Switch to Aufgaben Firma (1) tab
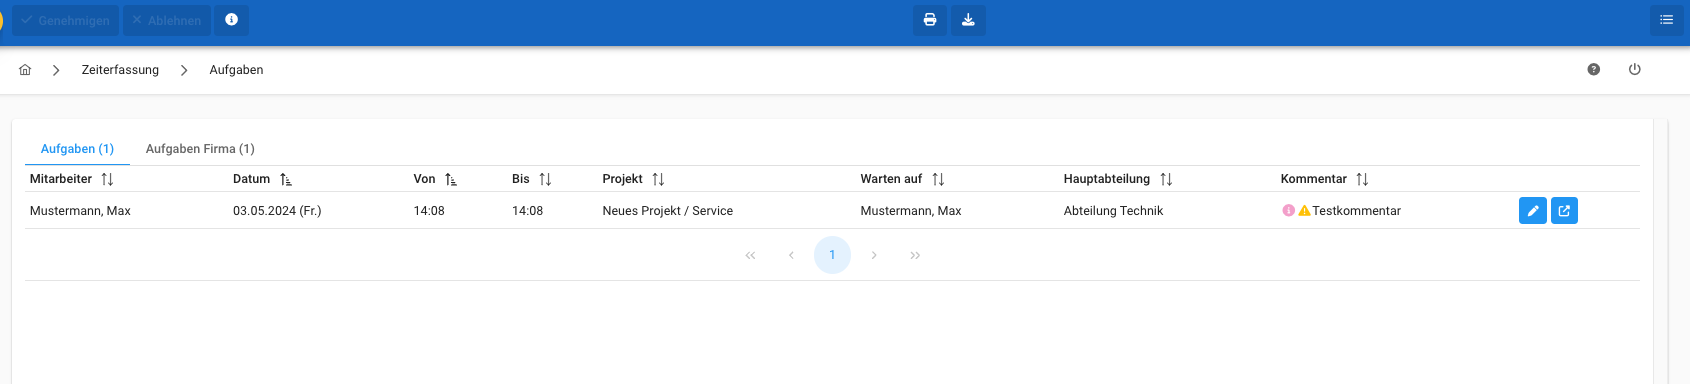 point(200,149)
